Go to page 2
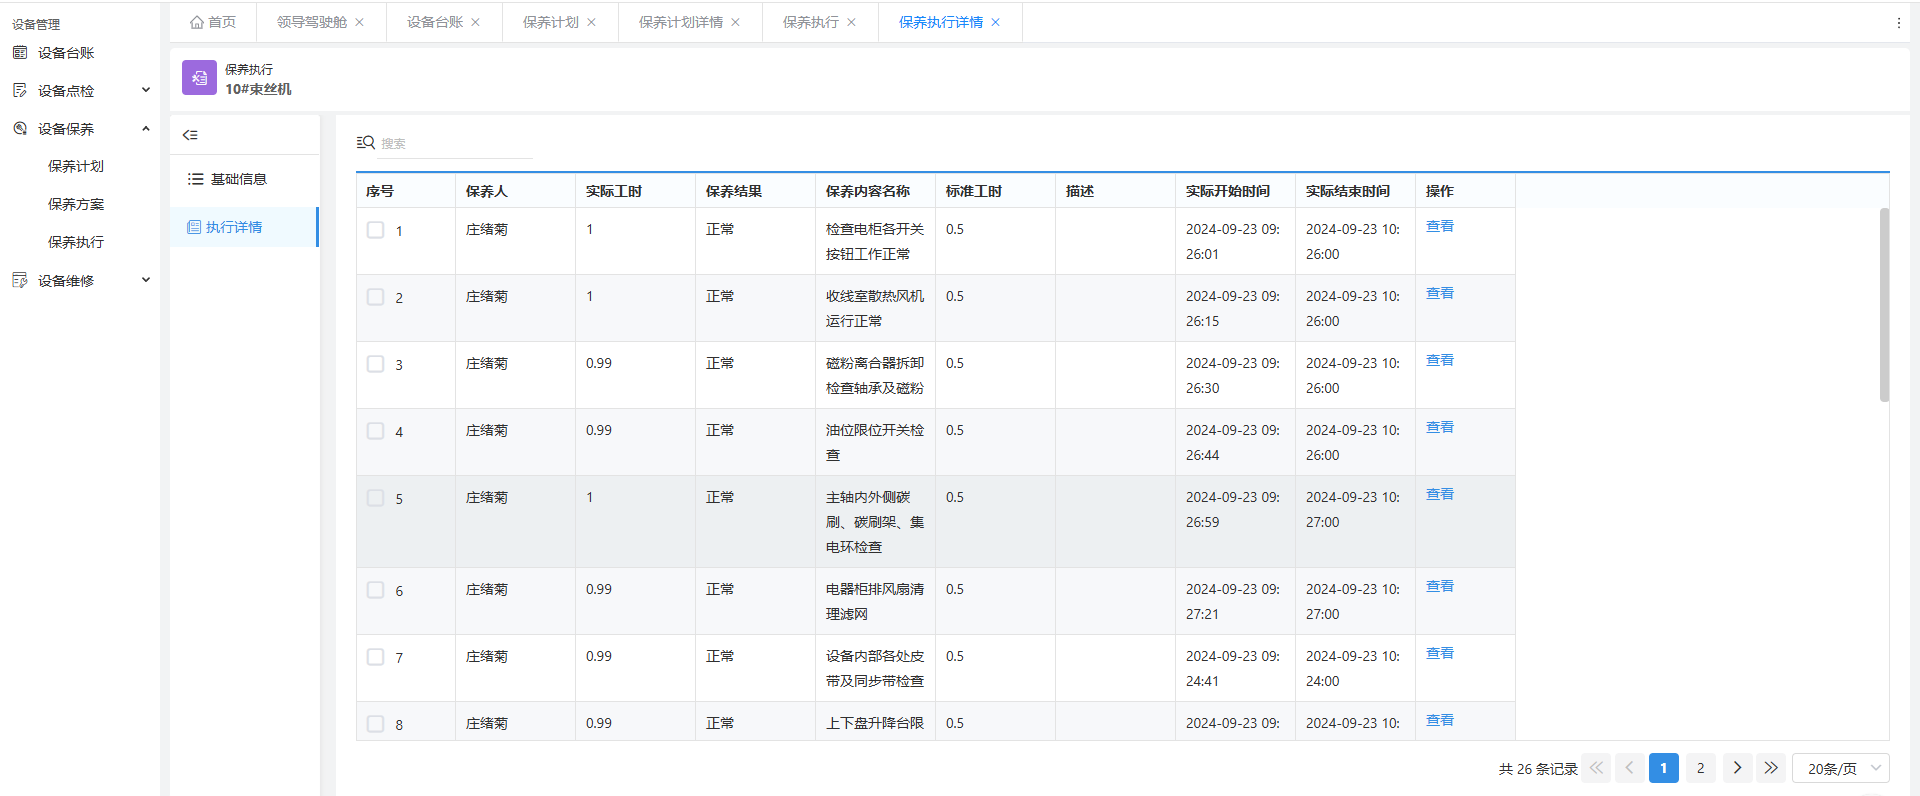Screen dimensions: 1920x796 click(1700, 768)
